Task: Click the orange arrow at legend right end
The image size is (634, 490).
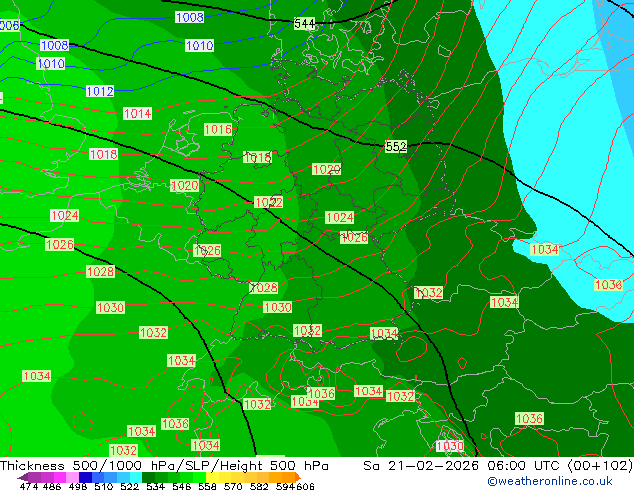Action: [298, 477]
